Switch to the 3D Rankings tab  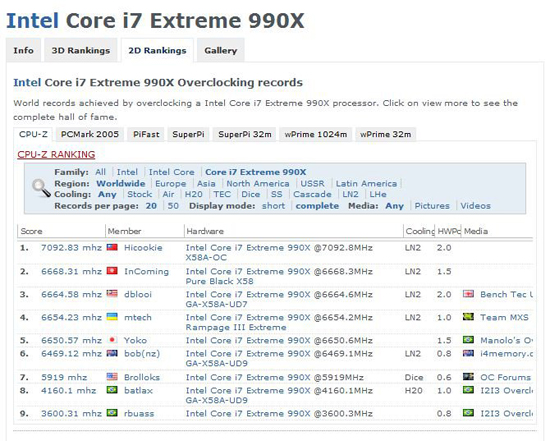(x=81, y=51)
